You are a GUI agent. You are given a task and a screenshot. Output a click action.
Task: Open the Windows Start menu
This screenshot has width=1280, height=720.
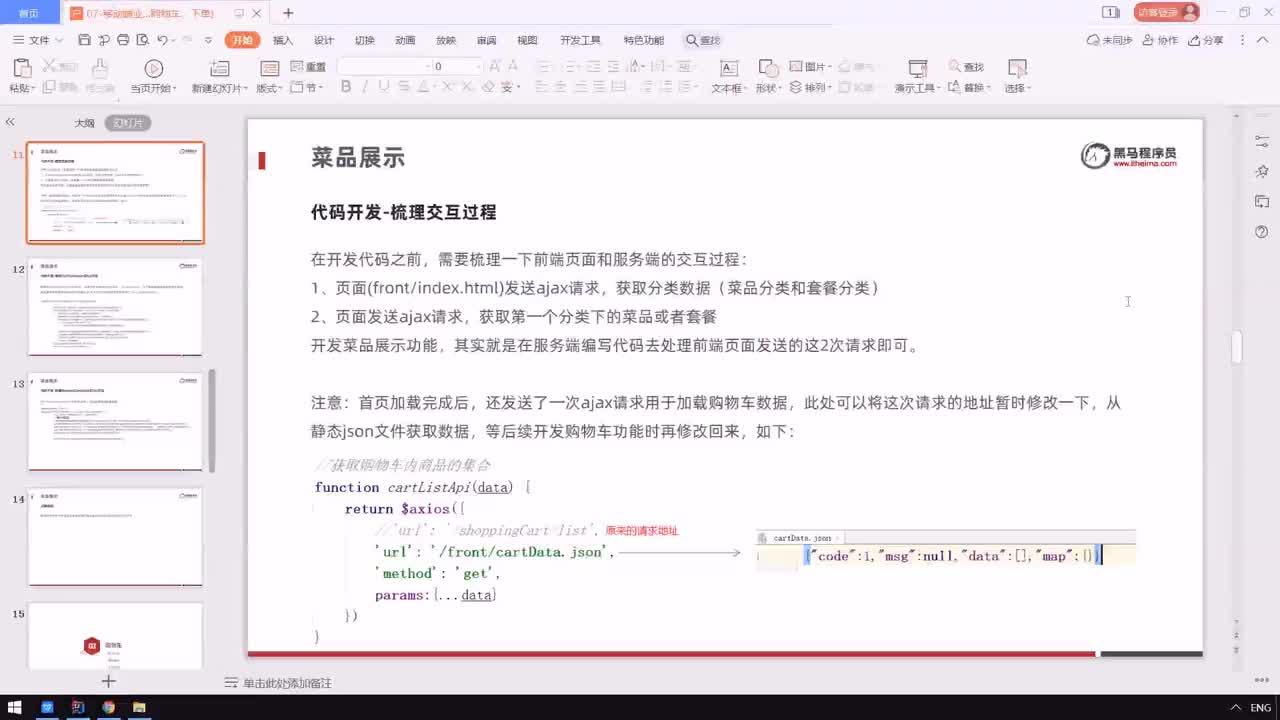coord(15,707)
